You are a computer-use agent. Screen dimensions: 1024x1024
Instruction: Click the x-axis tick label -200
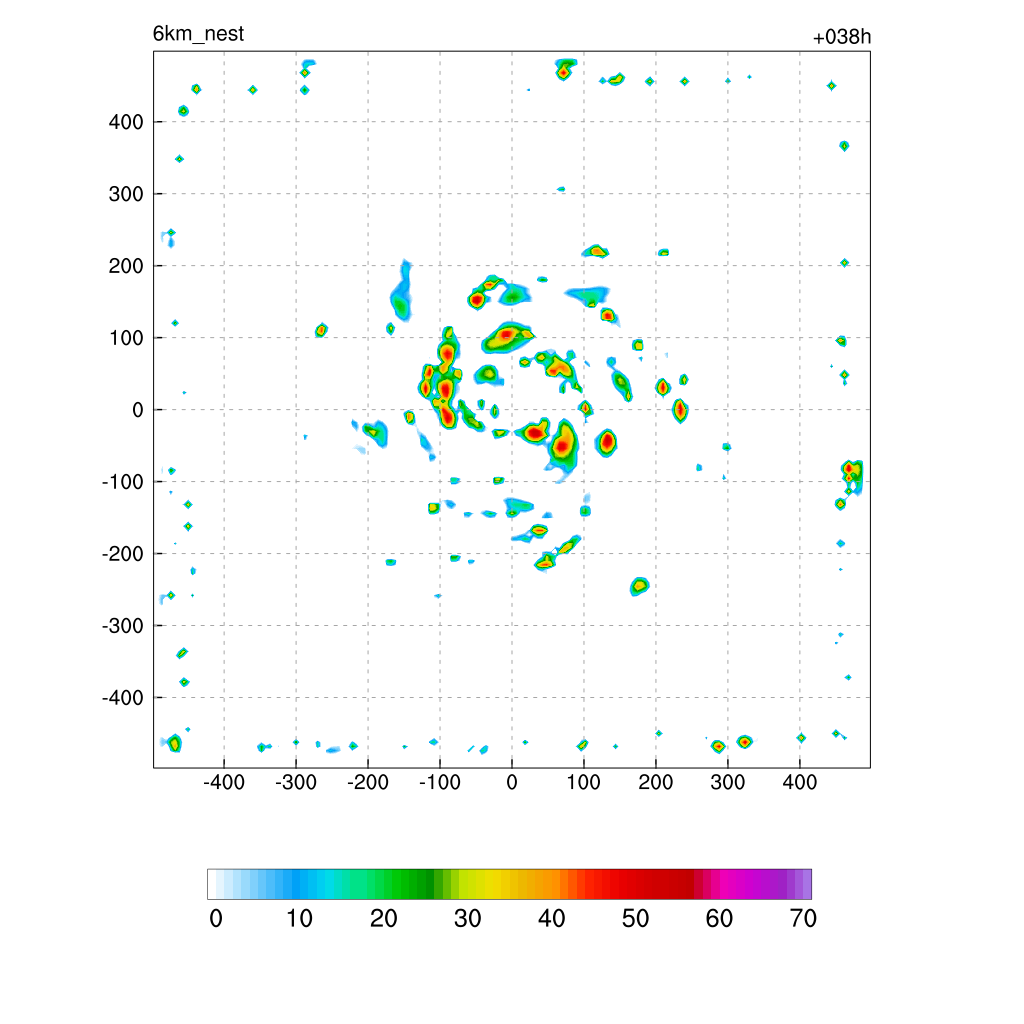point(368,782)
